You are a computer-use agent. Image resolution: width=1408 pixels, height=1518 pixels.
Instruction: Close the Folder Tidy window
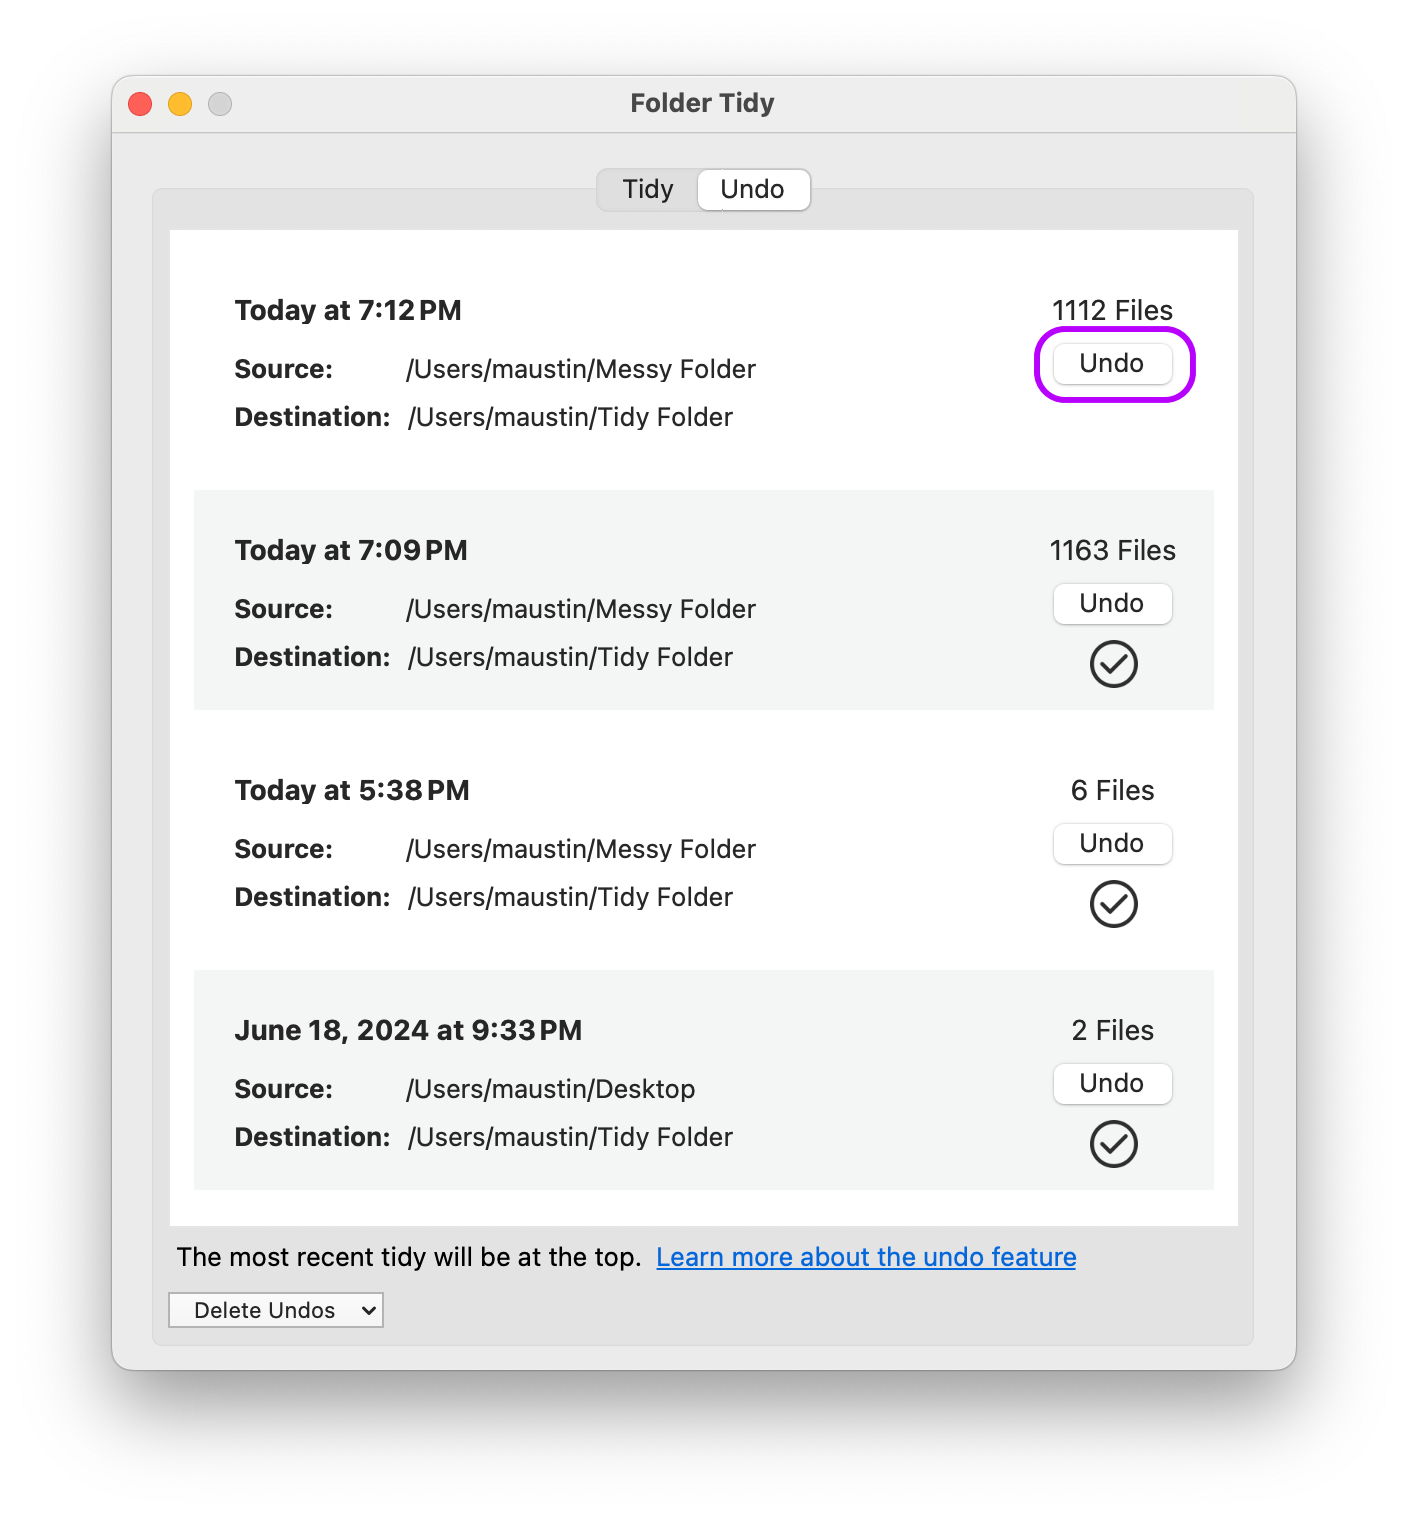tap(140, 104)
